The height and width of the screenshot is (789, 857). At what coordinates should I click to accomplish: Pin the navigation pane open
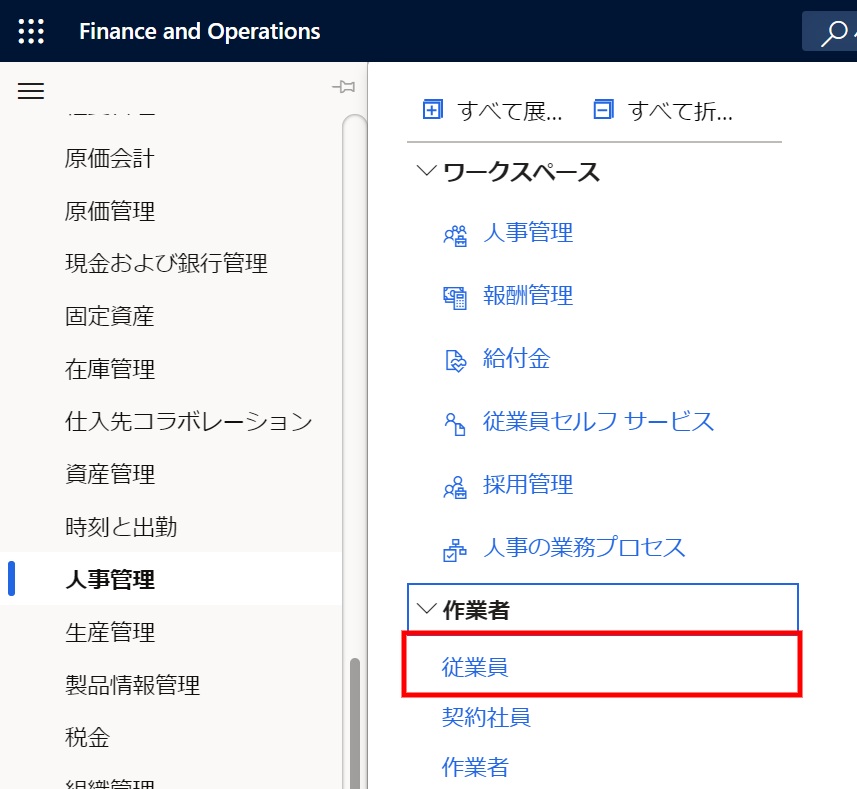(x=344, y=87)
